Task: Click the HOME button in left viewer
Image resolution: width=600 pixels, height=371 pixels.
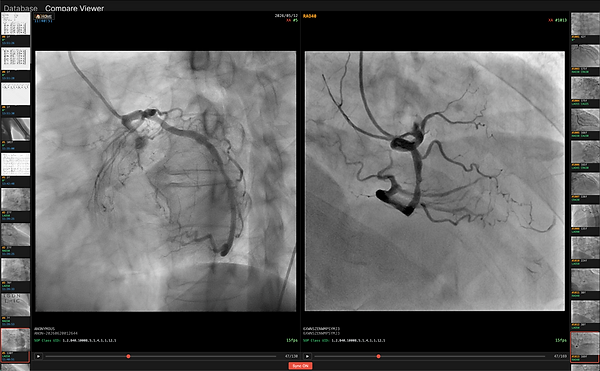Action: 44,16
